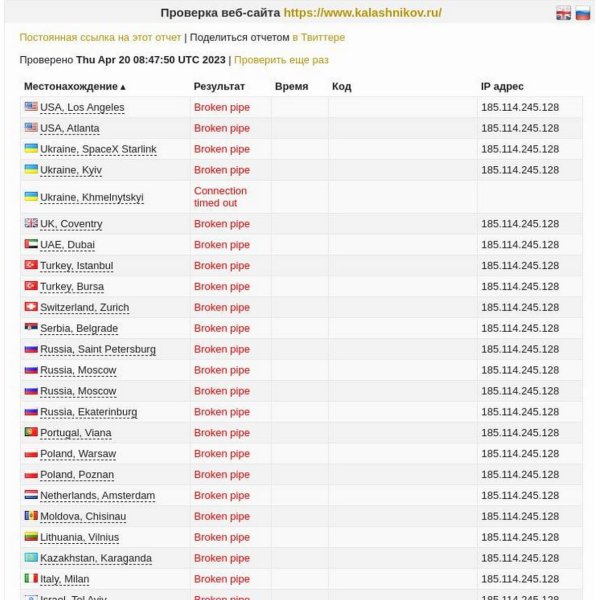Viewport: 595px width, 600px height.
Task: Sort table by IP адрес column header
Action: (502, 86)
